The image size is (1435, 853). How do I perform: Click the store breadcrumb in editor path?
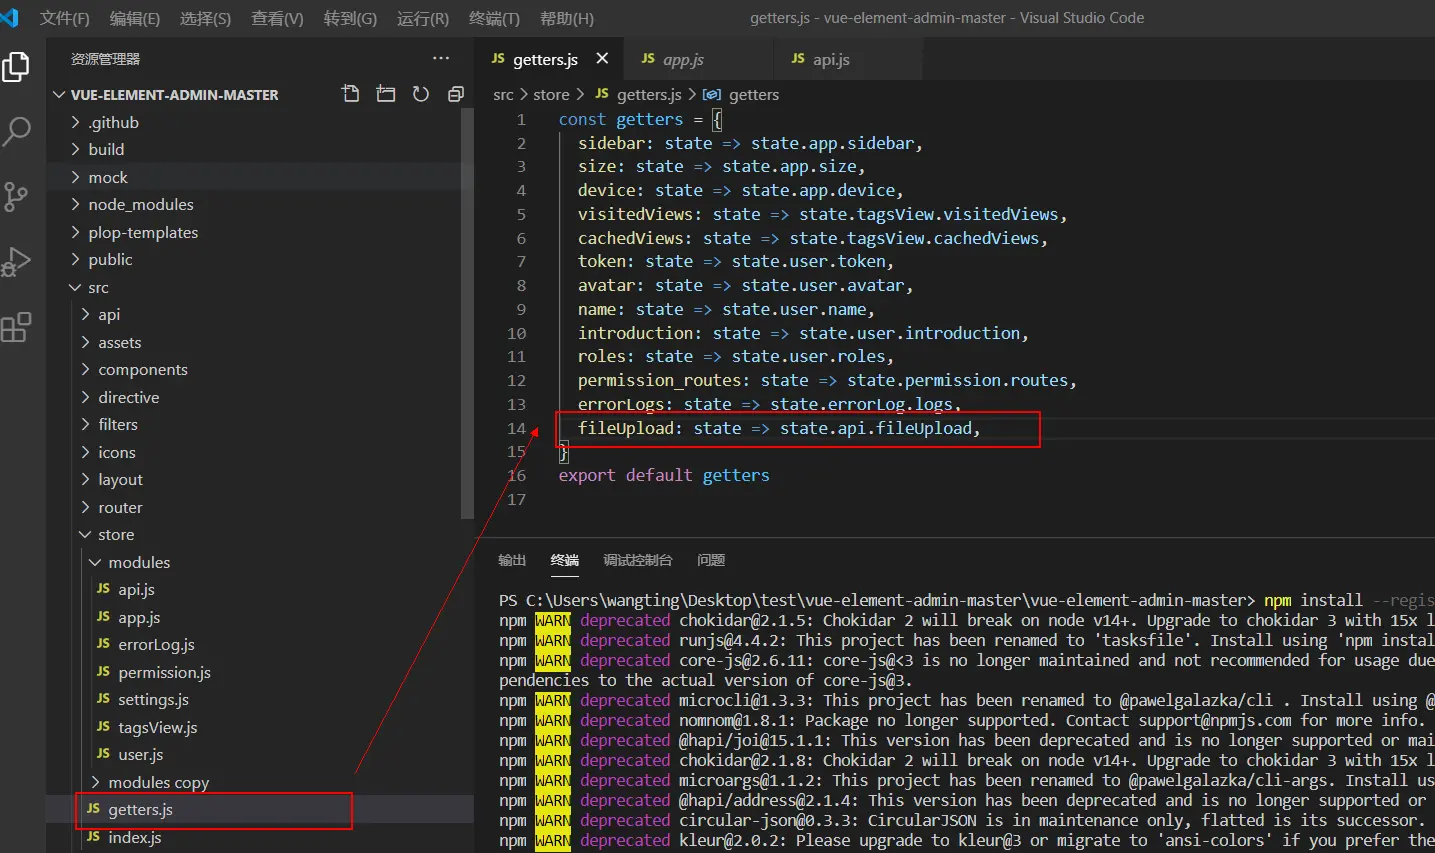click(551, 95)
